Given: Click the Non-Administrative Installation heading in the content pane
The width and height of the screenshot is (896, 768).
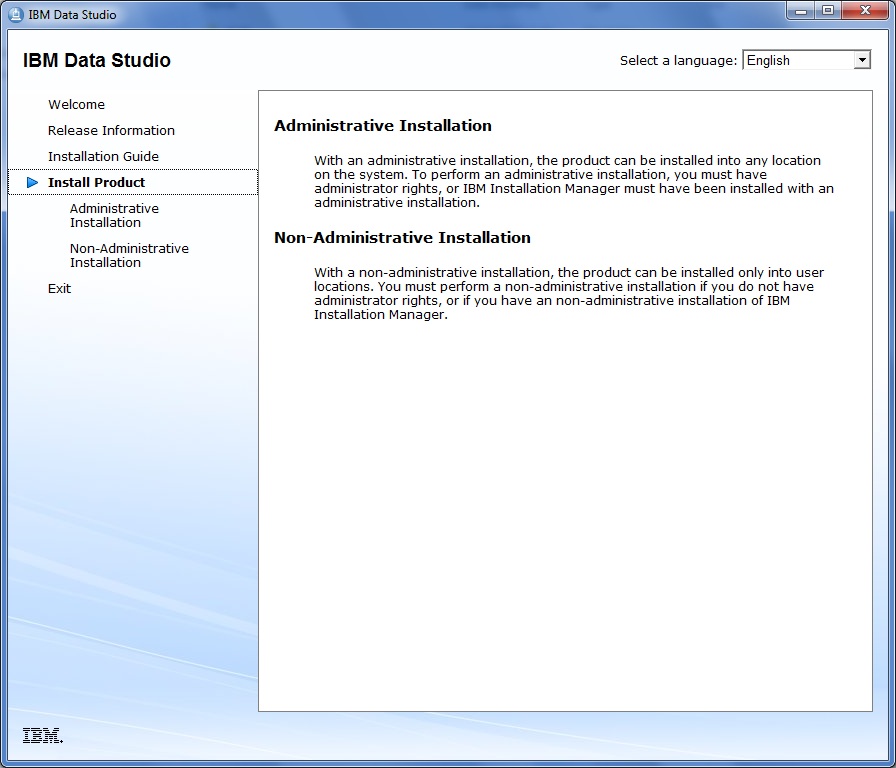Looking at the screenshot, I should point(402,238).
